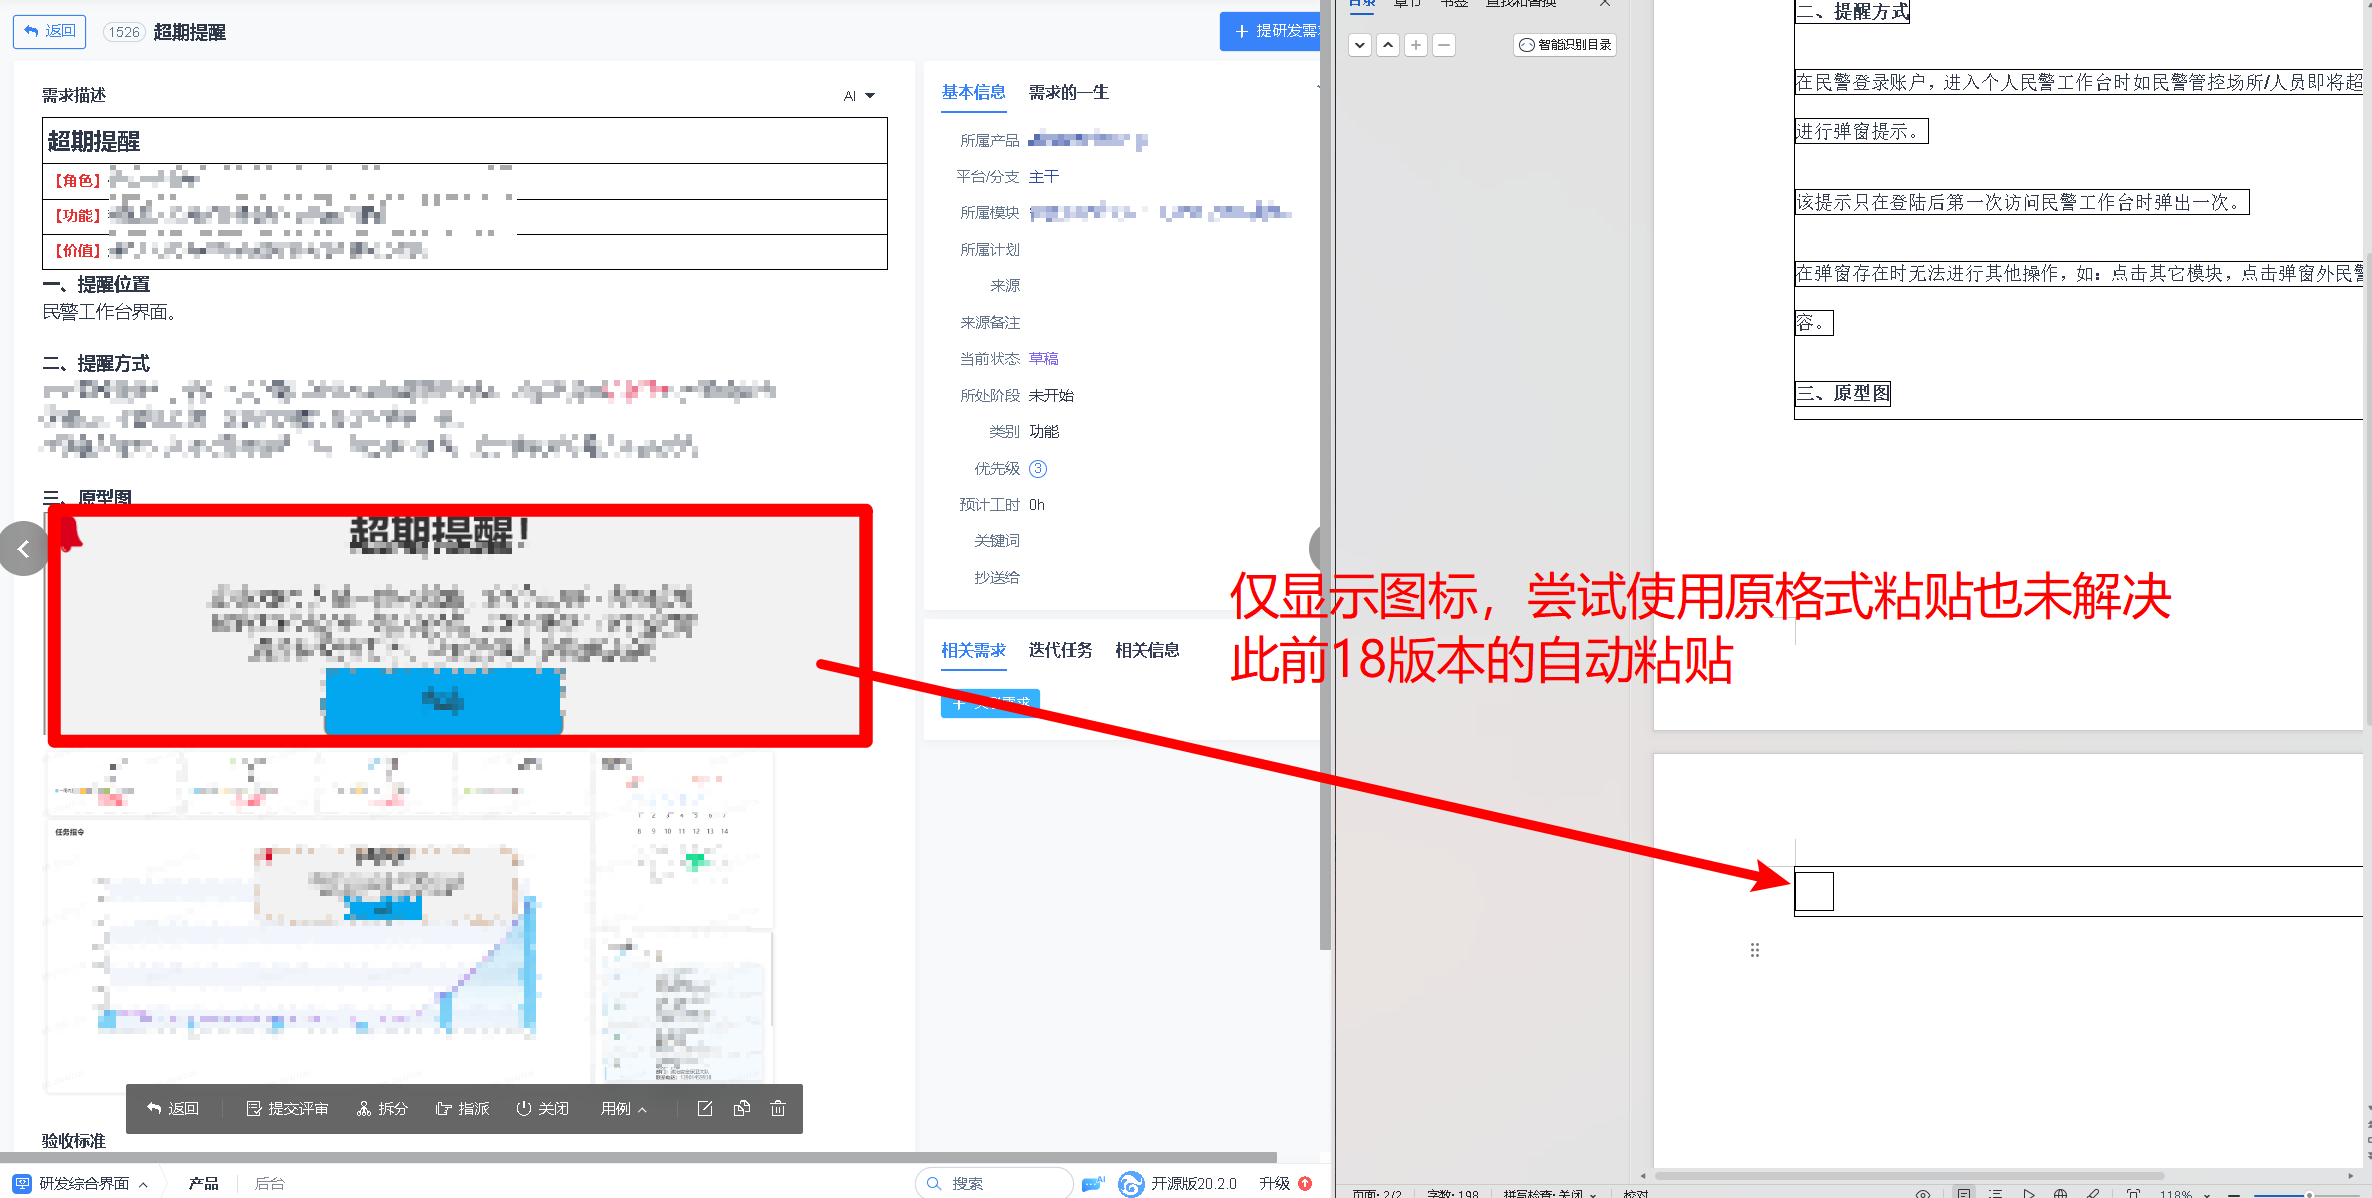
Task: Click the zoom slider handle in status bar
Action: 2308,1194
